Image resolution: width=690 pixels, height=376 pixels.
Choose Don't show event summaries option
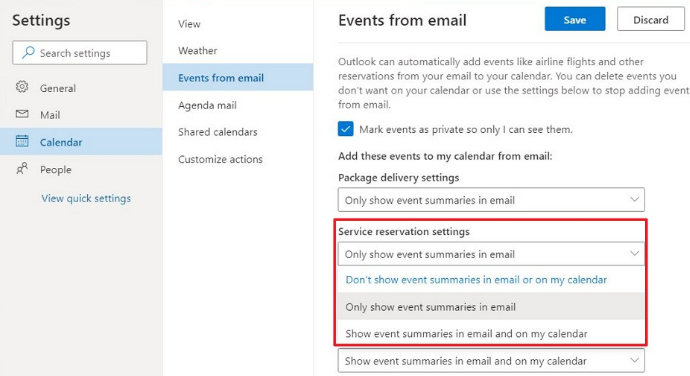coord(491,280)
